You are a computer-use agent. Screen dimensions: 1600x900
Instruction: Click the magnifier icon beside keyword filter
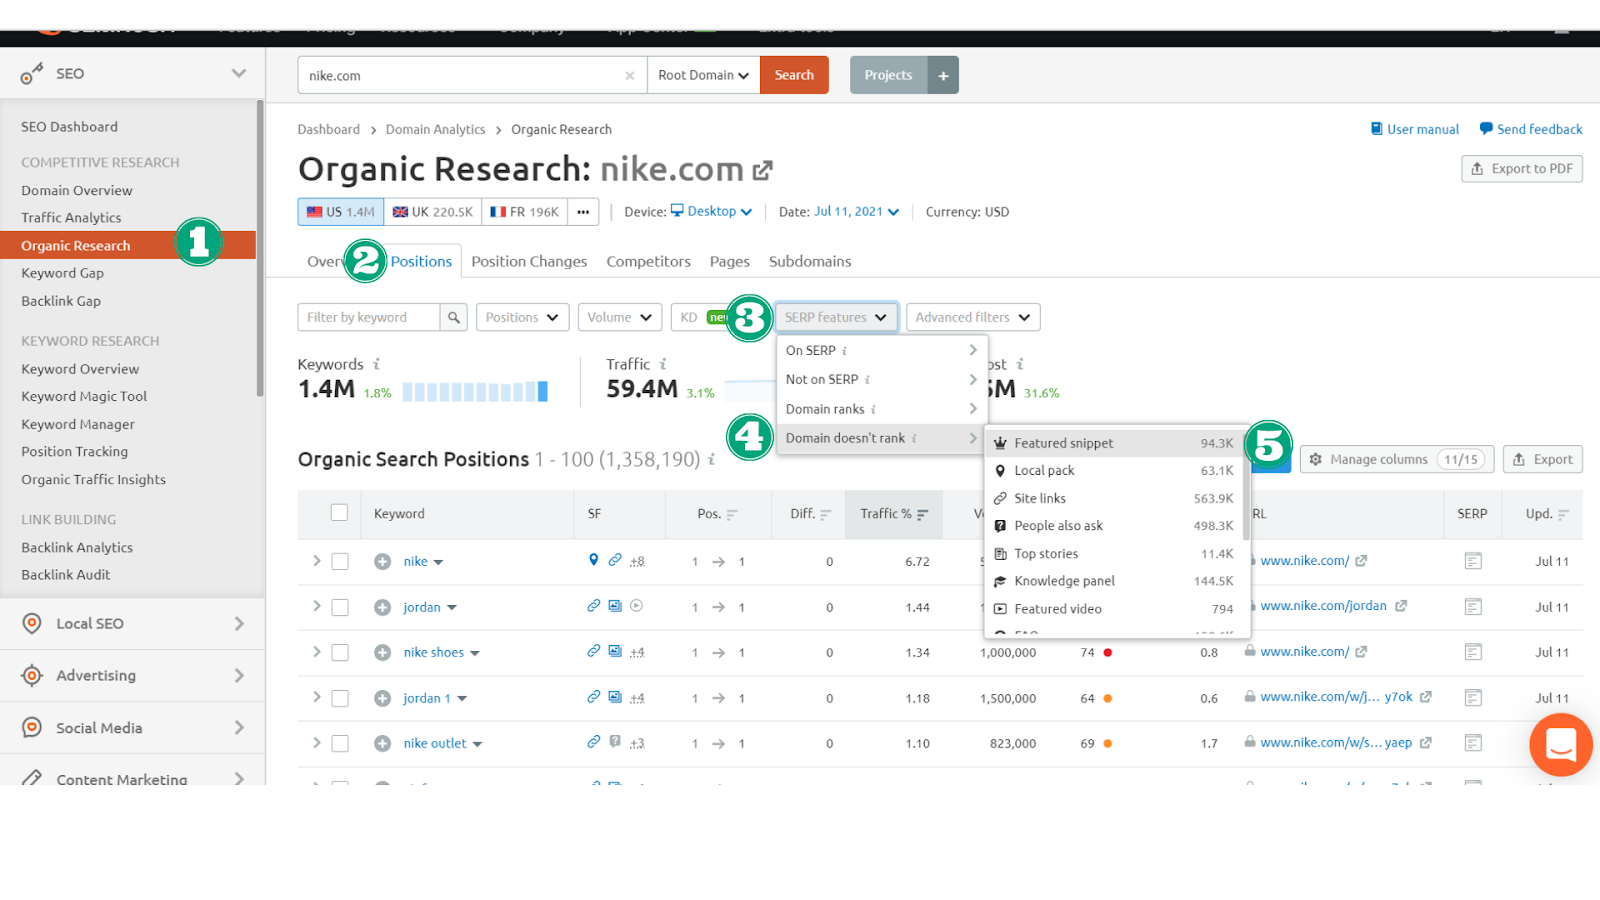(x=454, y=317)
